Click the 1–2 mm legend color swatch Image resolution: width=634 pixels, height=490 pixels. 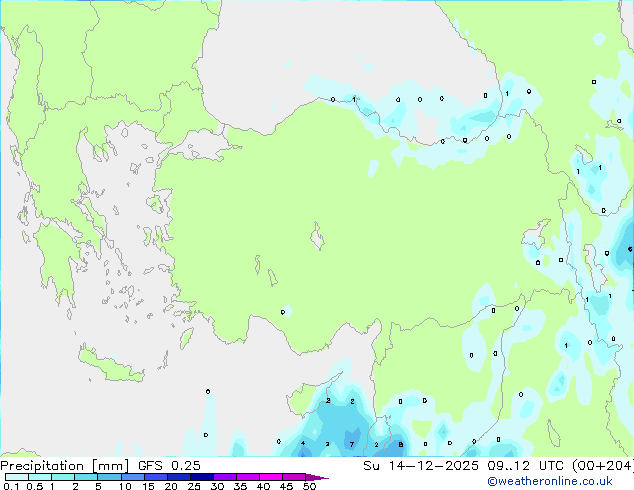click(63, 477)
